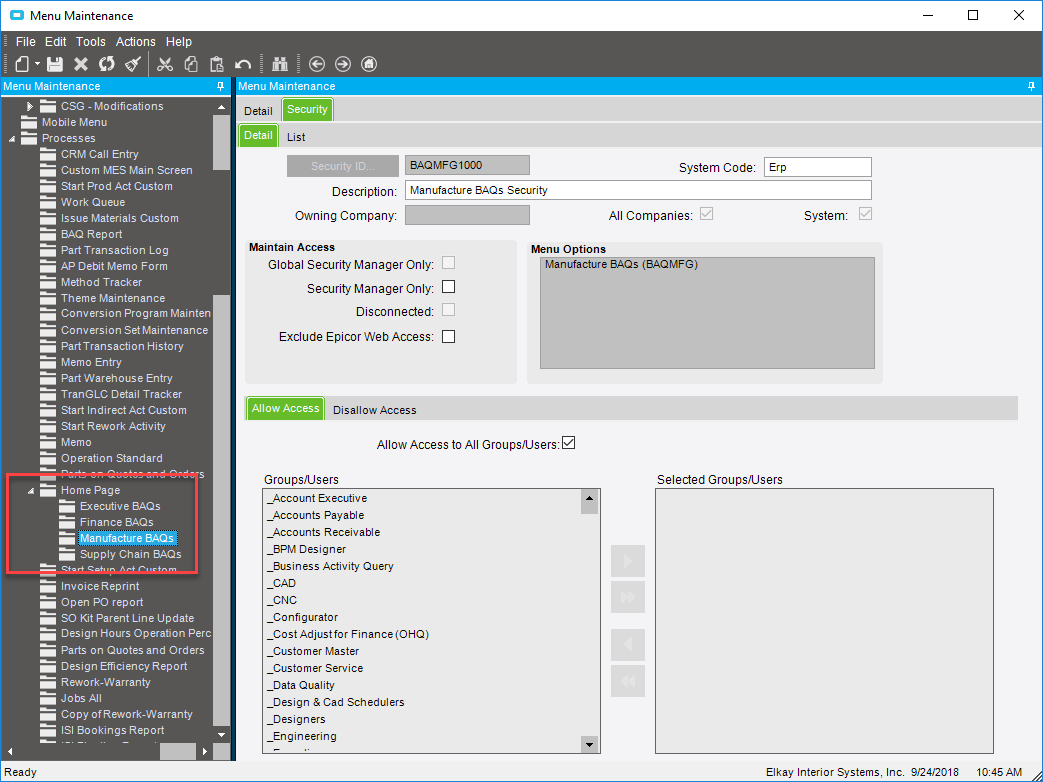Click the Undo arrow icon
The width and height of the screenshot is (1043, 782).
pos(243,64)
